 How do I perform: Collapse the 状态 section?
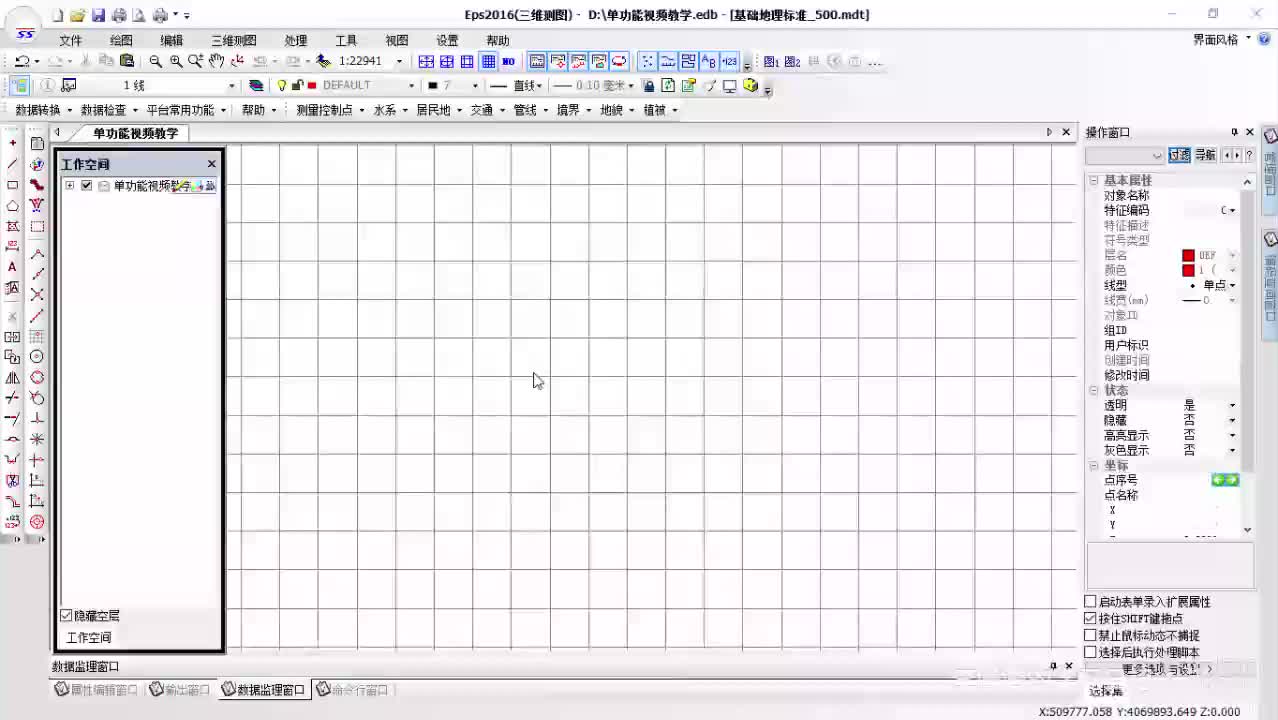click(1094, 391)
